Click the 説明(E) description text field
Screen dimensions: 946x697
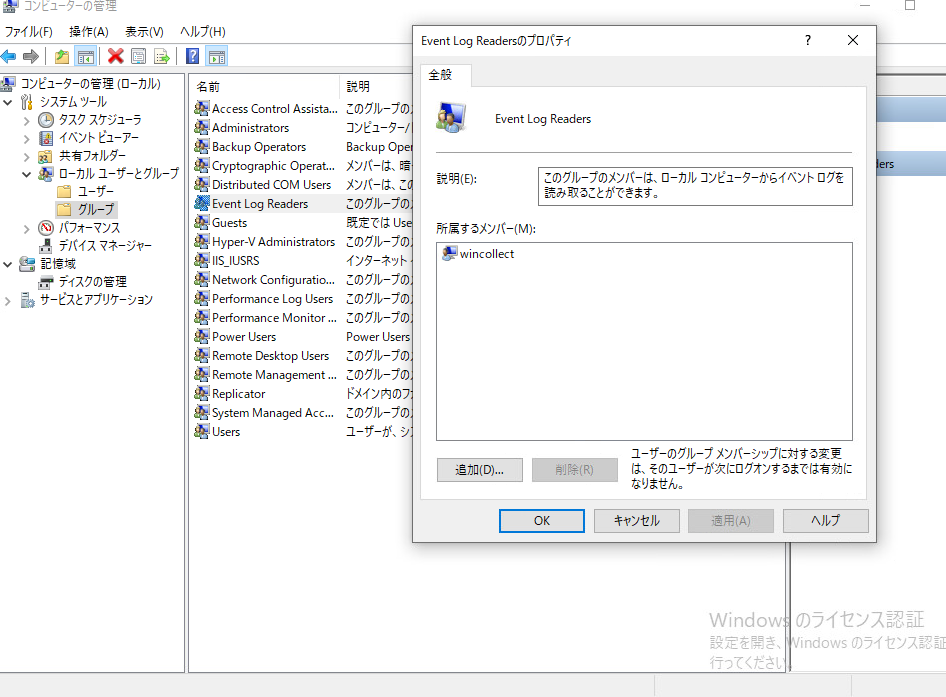(x=695, y=186)
